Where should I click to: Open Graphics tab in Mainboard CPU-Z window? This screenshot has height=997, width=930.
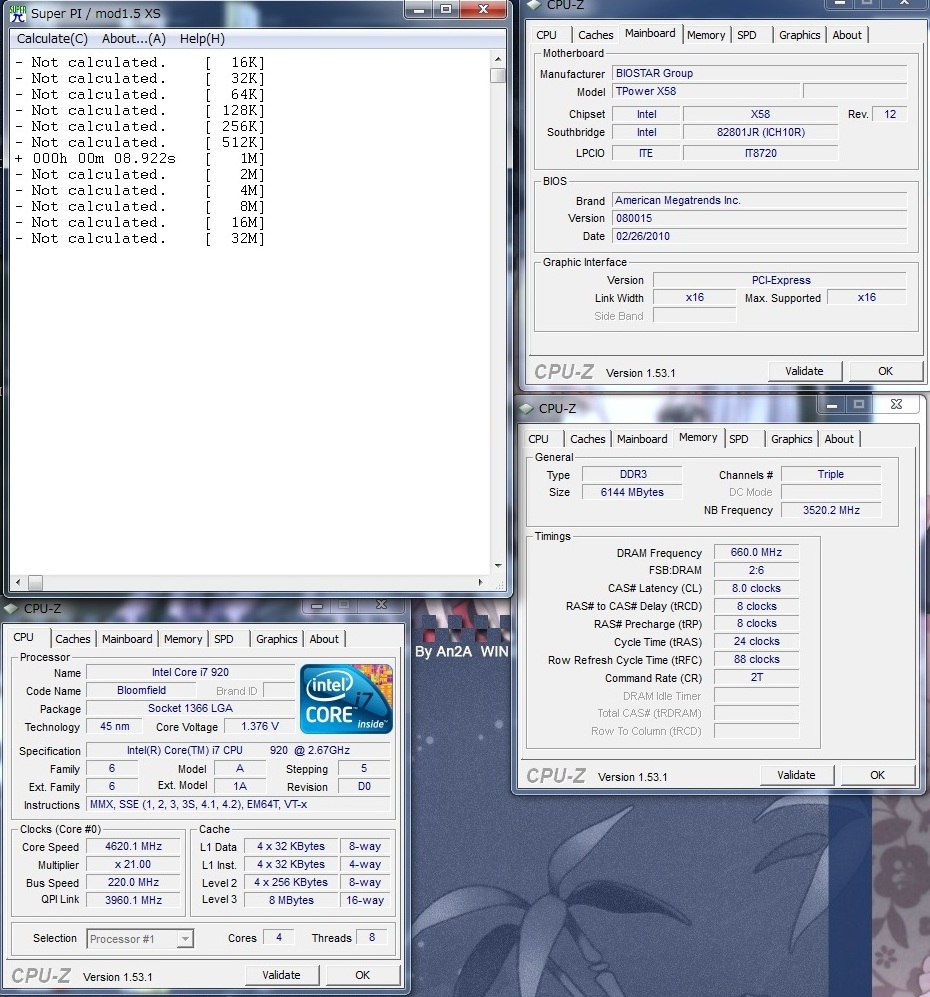coord(800,35)
